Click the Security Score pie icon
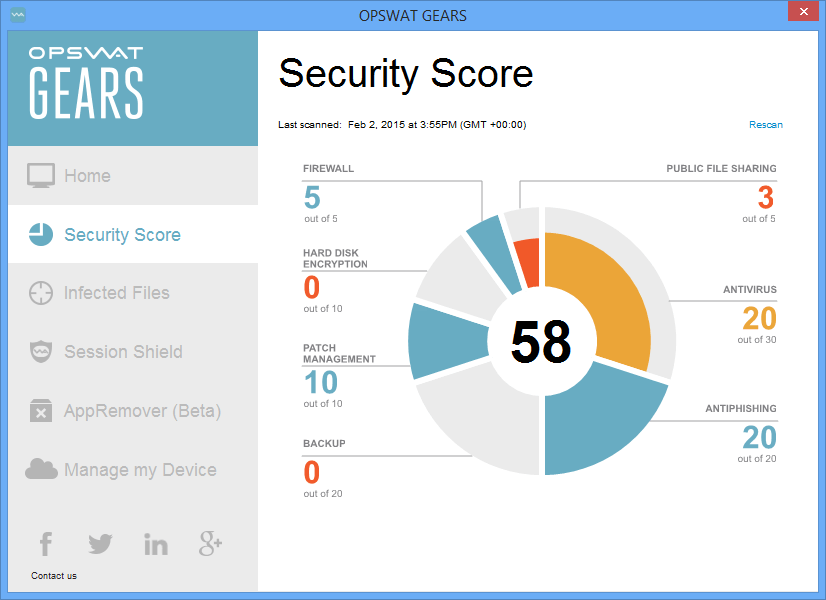The image size is (826, 600). tap(41, 234)
